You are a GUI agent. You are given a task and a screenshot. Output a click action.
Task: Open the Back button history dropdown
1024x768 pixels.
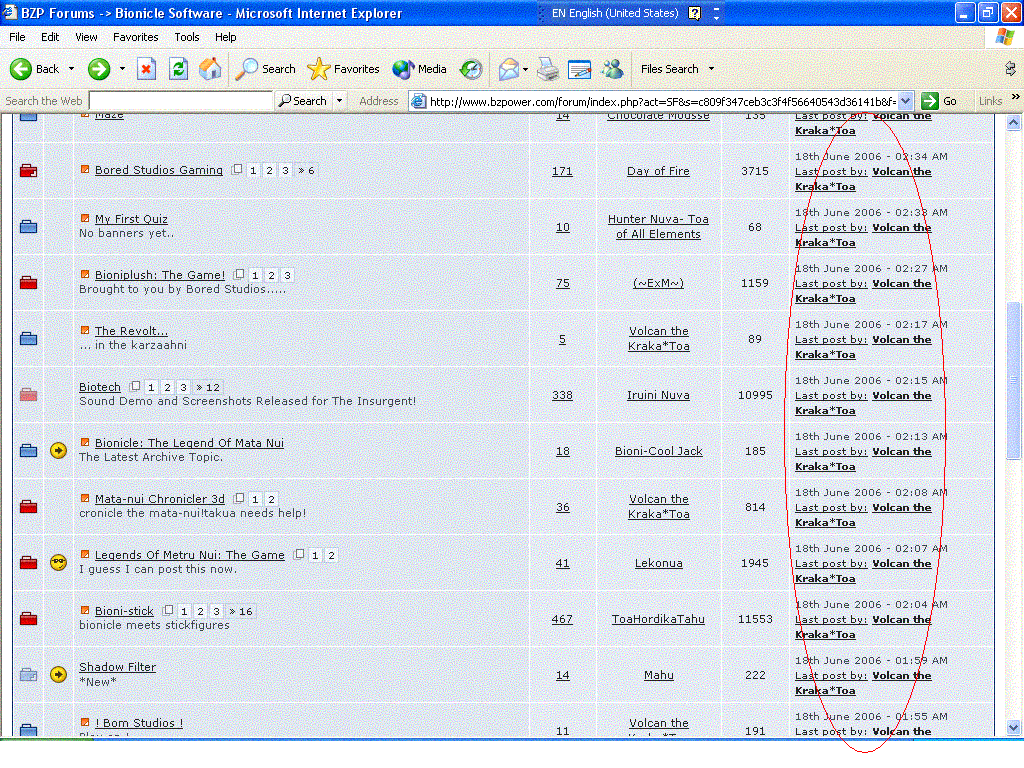tap(70, 69)
